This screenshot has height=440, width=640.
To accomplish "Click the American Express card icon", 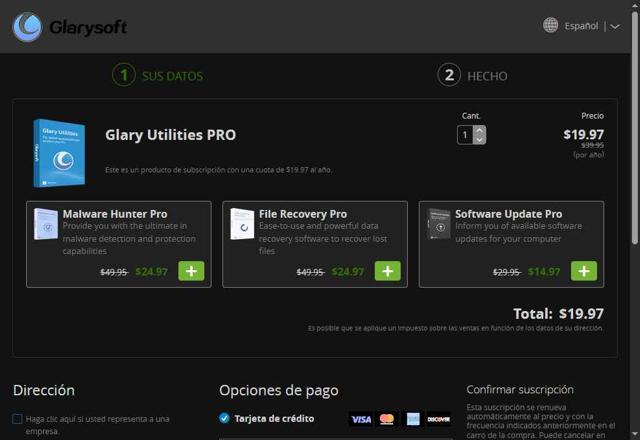I will (413, 419).
